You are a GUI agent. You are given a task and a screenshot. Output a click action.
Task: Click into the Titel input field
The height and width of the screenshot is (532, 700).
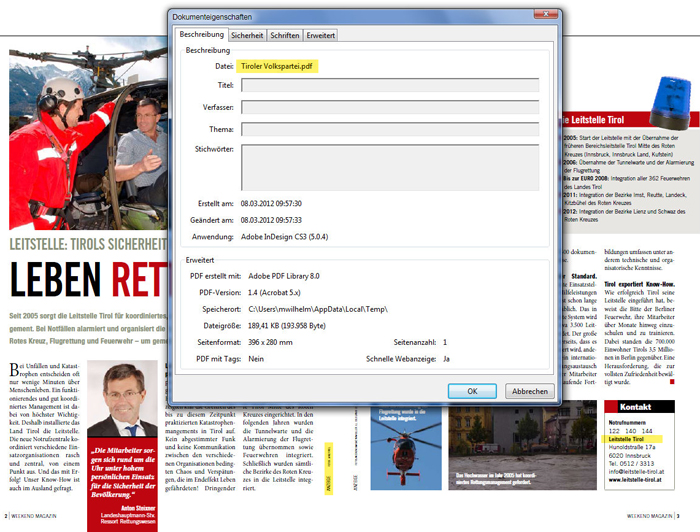pyautogui.click(x=390, y=85)
